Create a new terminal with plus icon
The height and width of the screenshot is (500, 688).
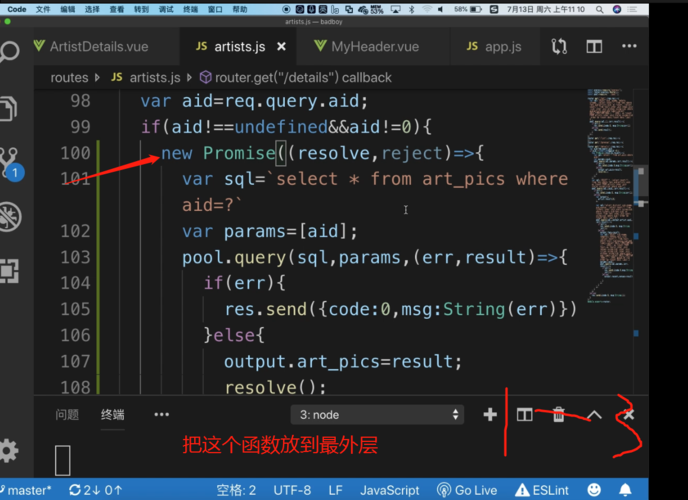click(x=490, y=414)
